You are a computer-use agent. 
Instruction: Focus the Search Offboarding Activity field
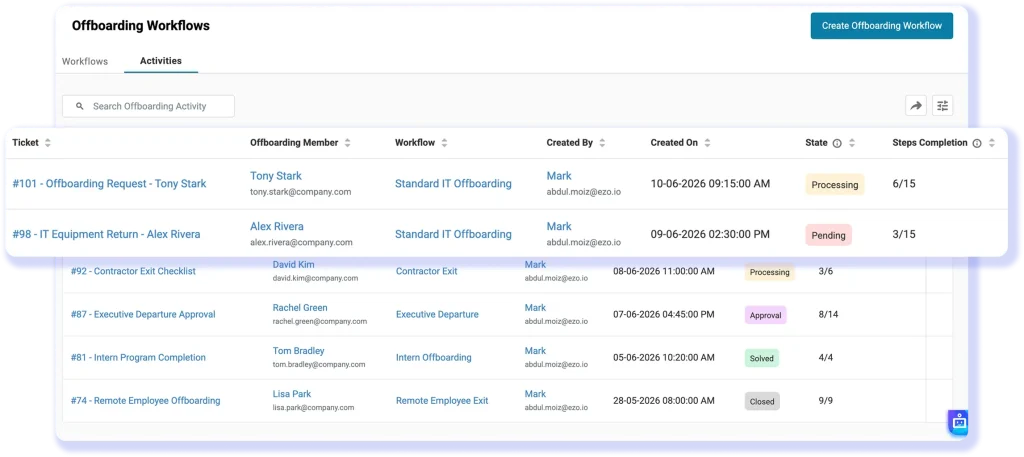[148, 106]
